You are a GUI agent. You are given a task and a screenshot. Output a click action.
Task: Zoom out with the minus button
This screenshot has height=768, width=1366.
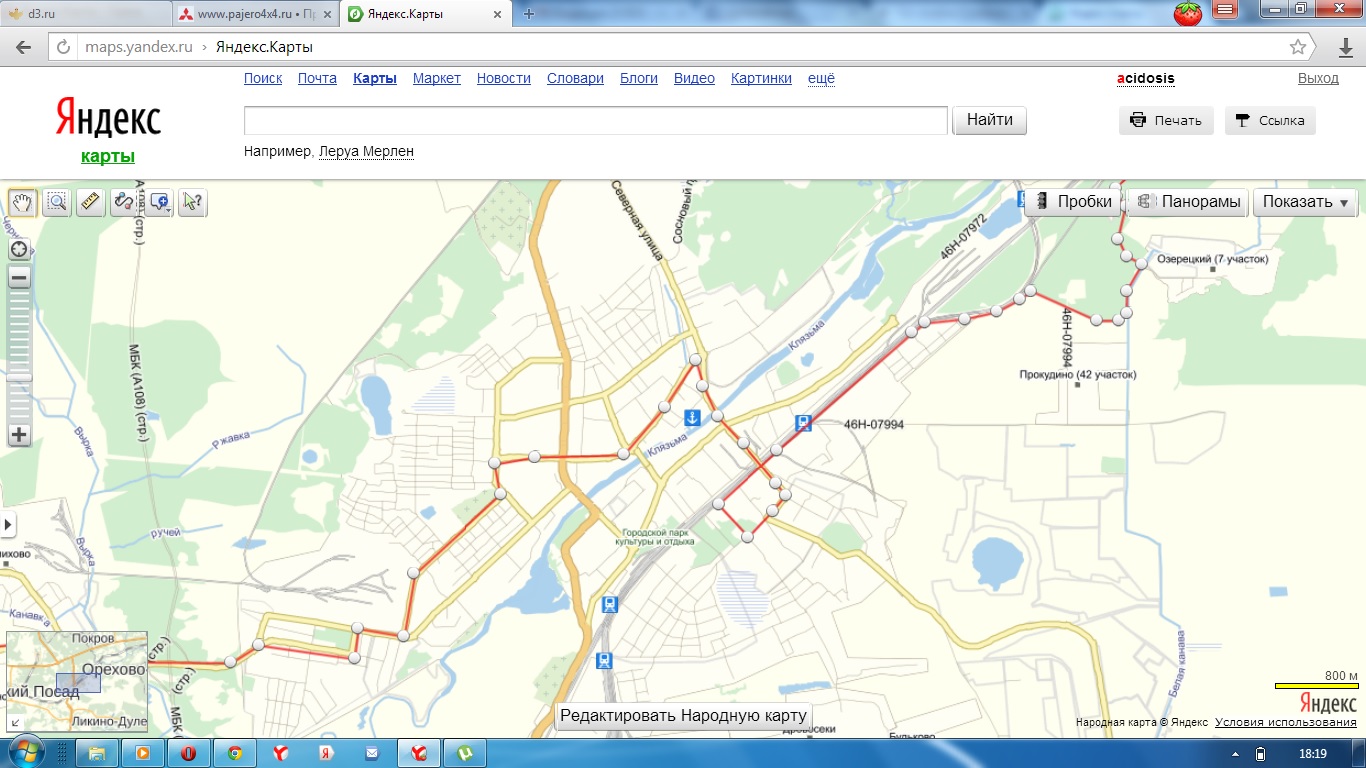click(18, 278)
